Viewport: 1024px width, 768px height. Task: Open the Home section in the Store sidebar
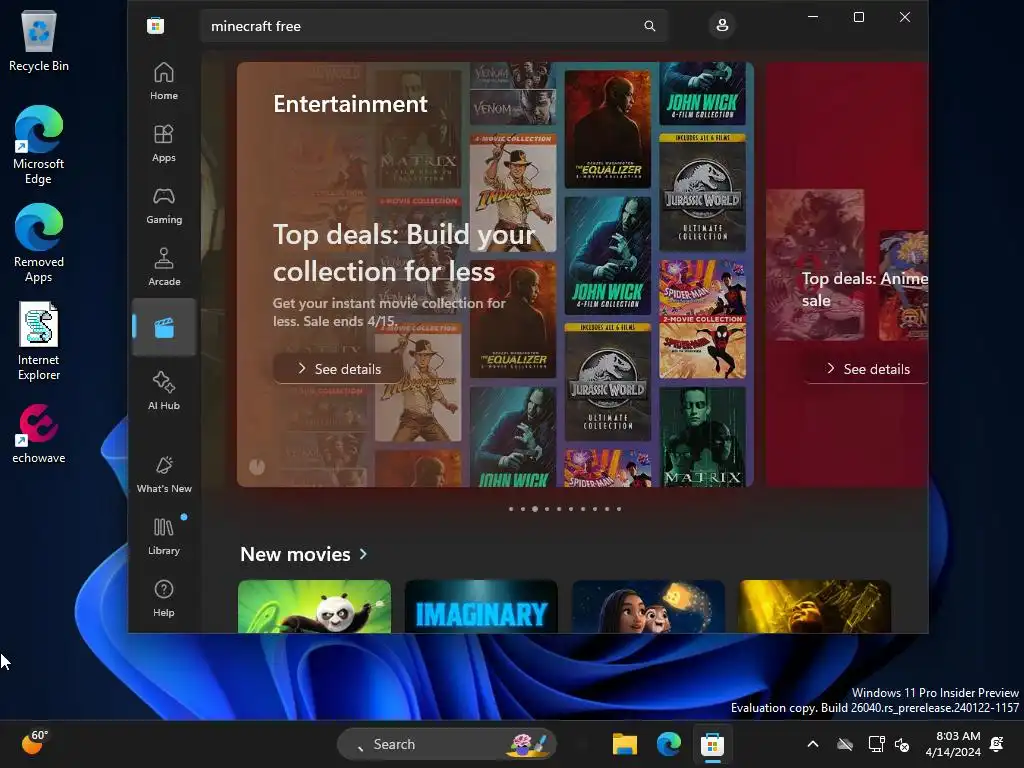pos(164,81)
